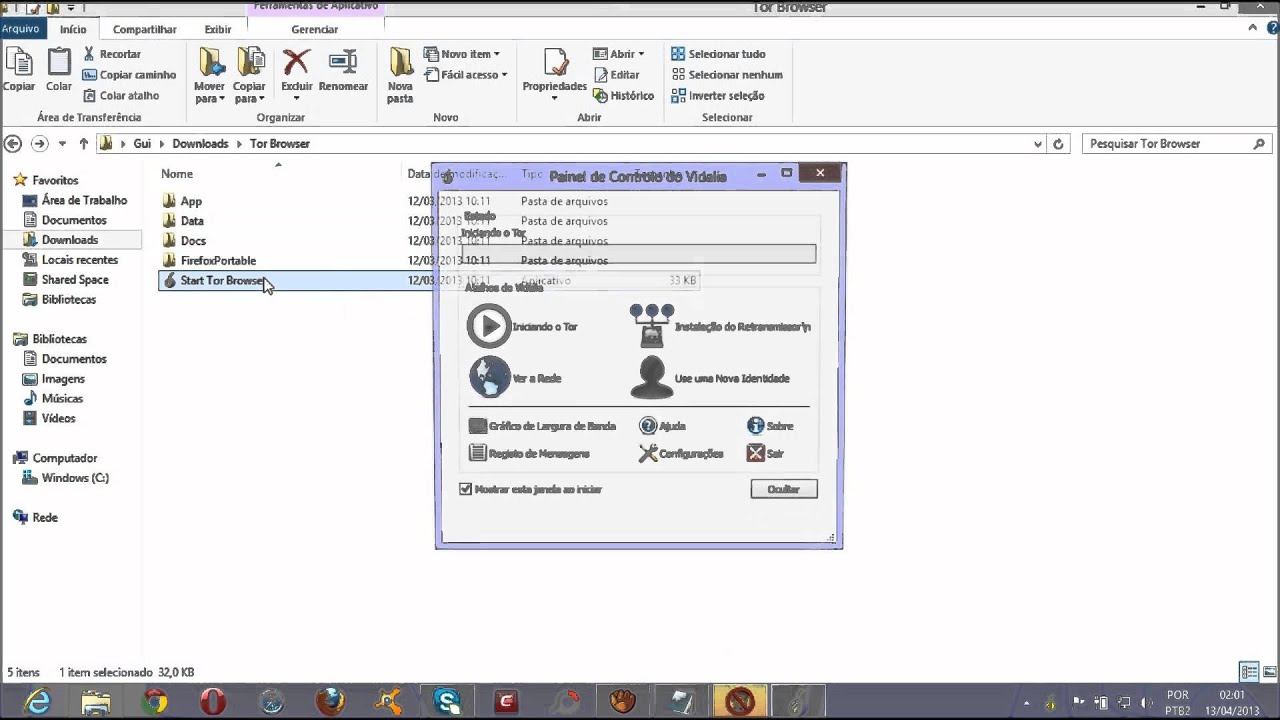The width and height of the screenshot is (1280, 720).
Task: Open the Abrir dropdown in ribbon
Action: point(619,54)
